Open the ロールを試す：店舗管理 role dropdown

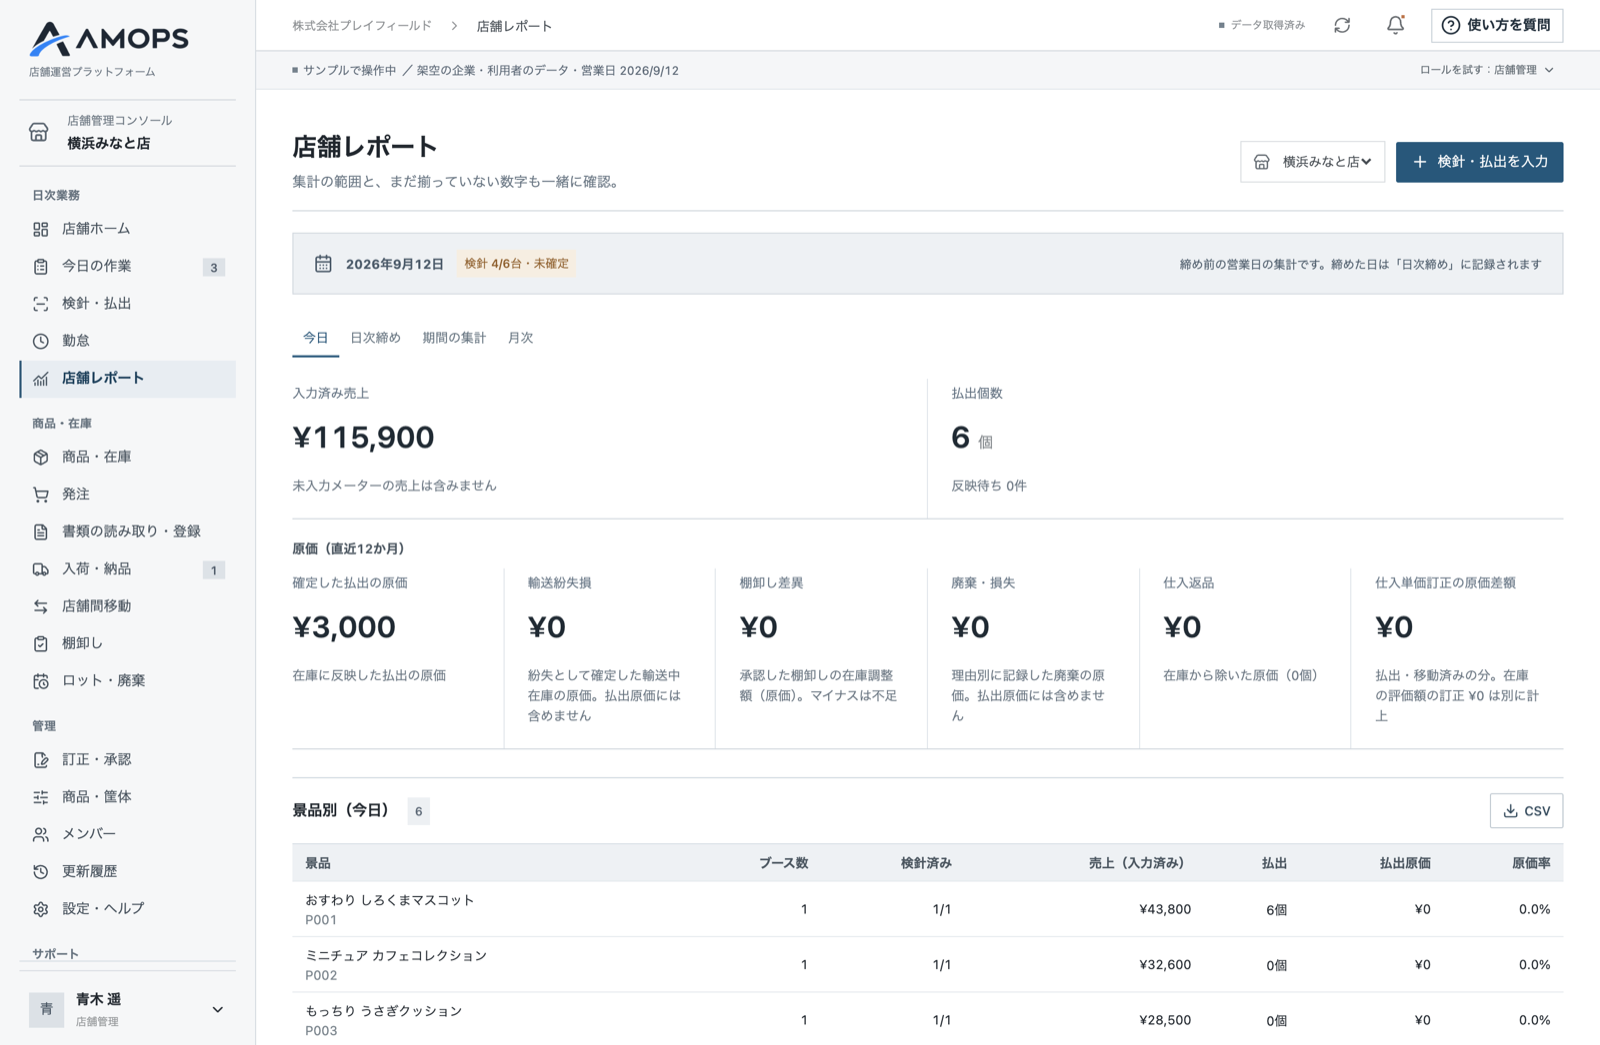click(x=1487, y=70)
